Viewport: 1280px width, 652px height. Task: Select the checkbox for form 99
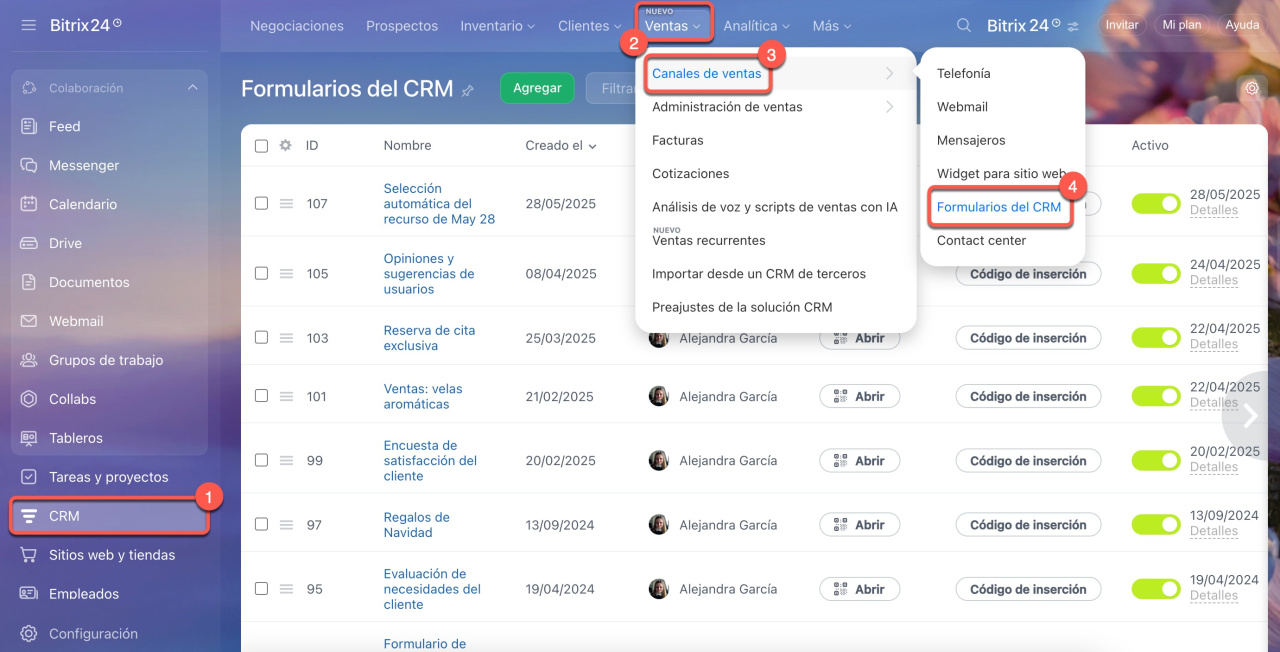tap(261, 461)
